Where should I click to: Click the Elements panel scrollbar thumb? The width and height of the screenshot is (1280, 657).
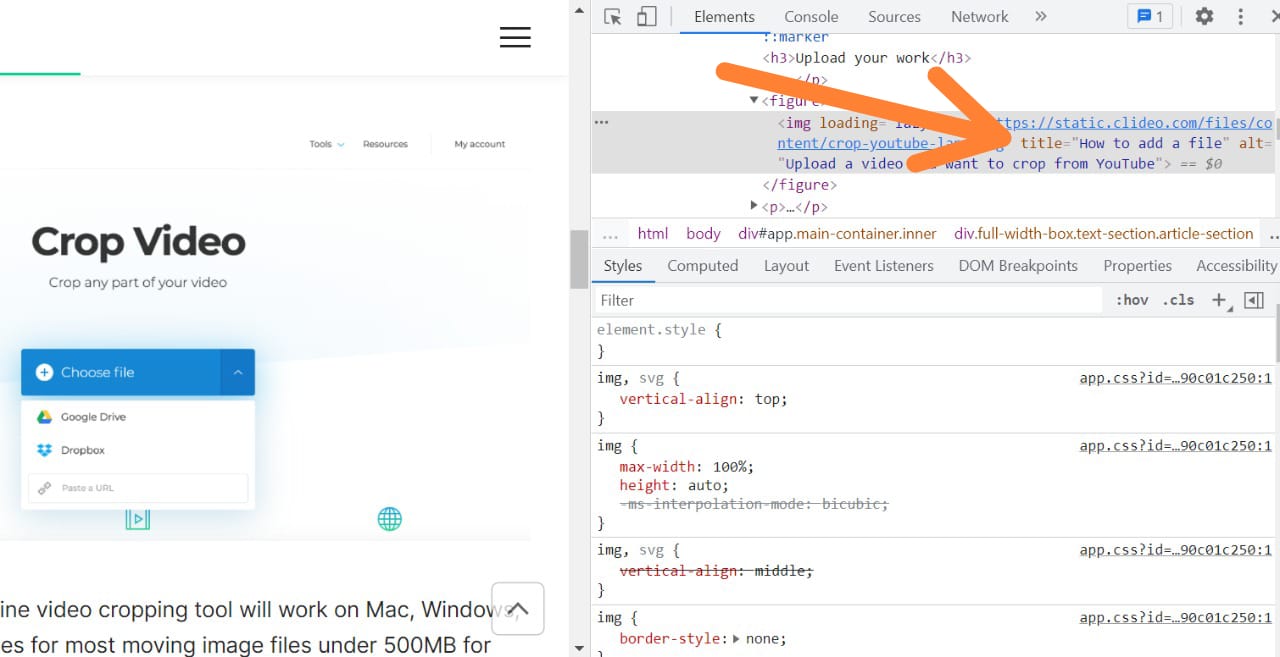[x=1276, y=127]
